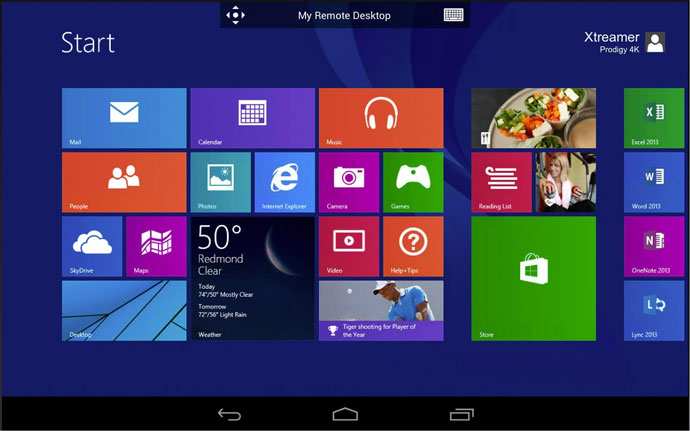Show the keyboard via remote bar icon
Viewport: 690px width, 431px height.
453,15
